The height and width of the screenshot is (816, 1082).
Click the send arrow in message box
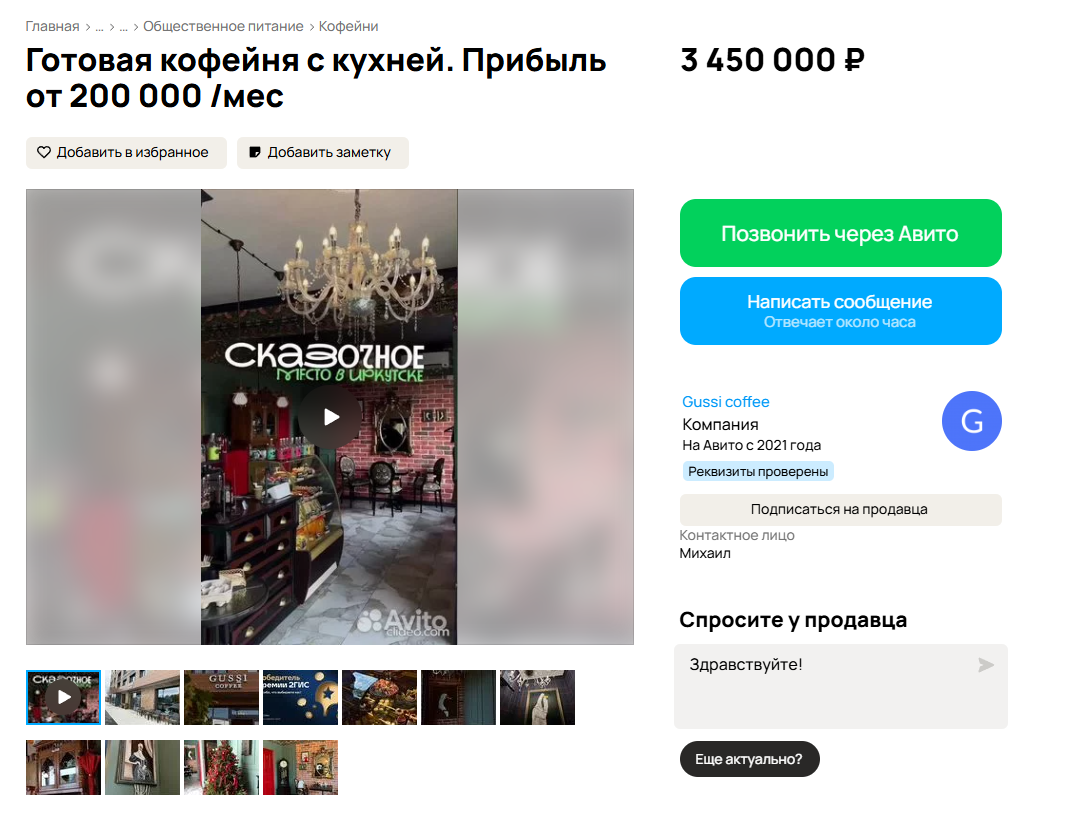tap(986, 665)
